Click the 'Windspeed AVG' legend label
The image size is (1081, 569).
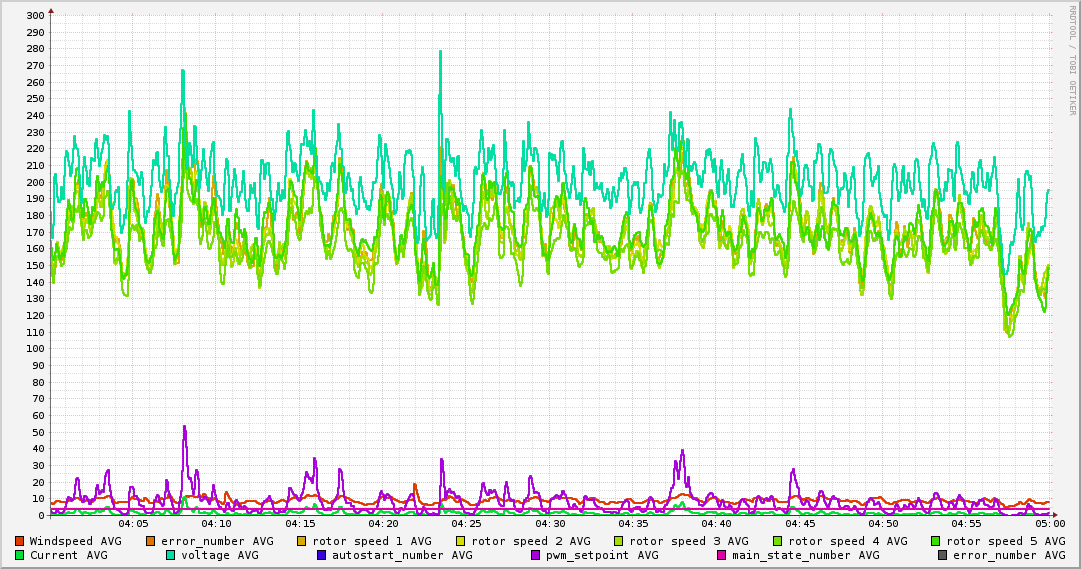pos(75,541)
